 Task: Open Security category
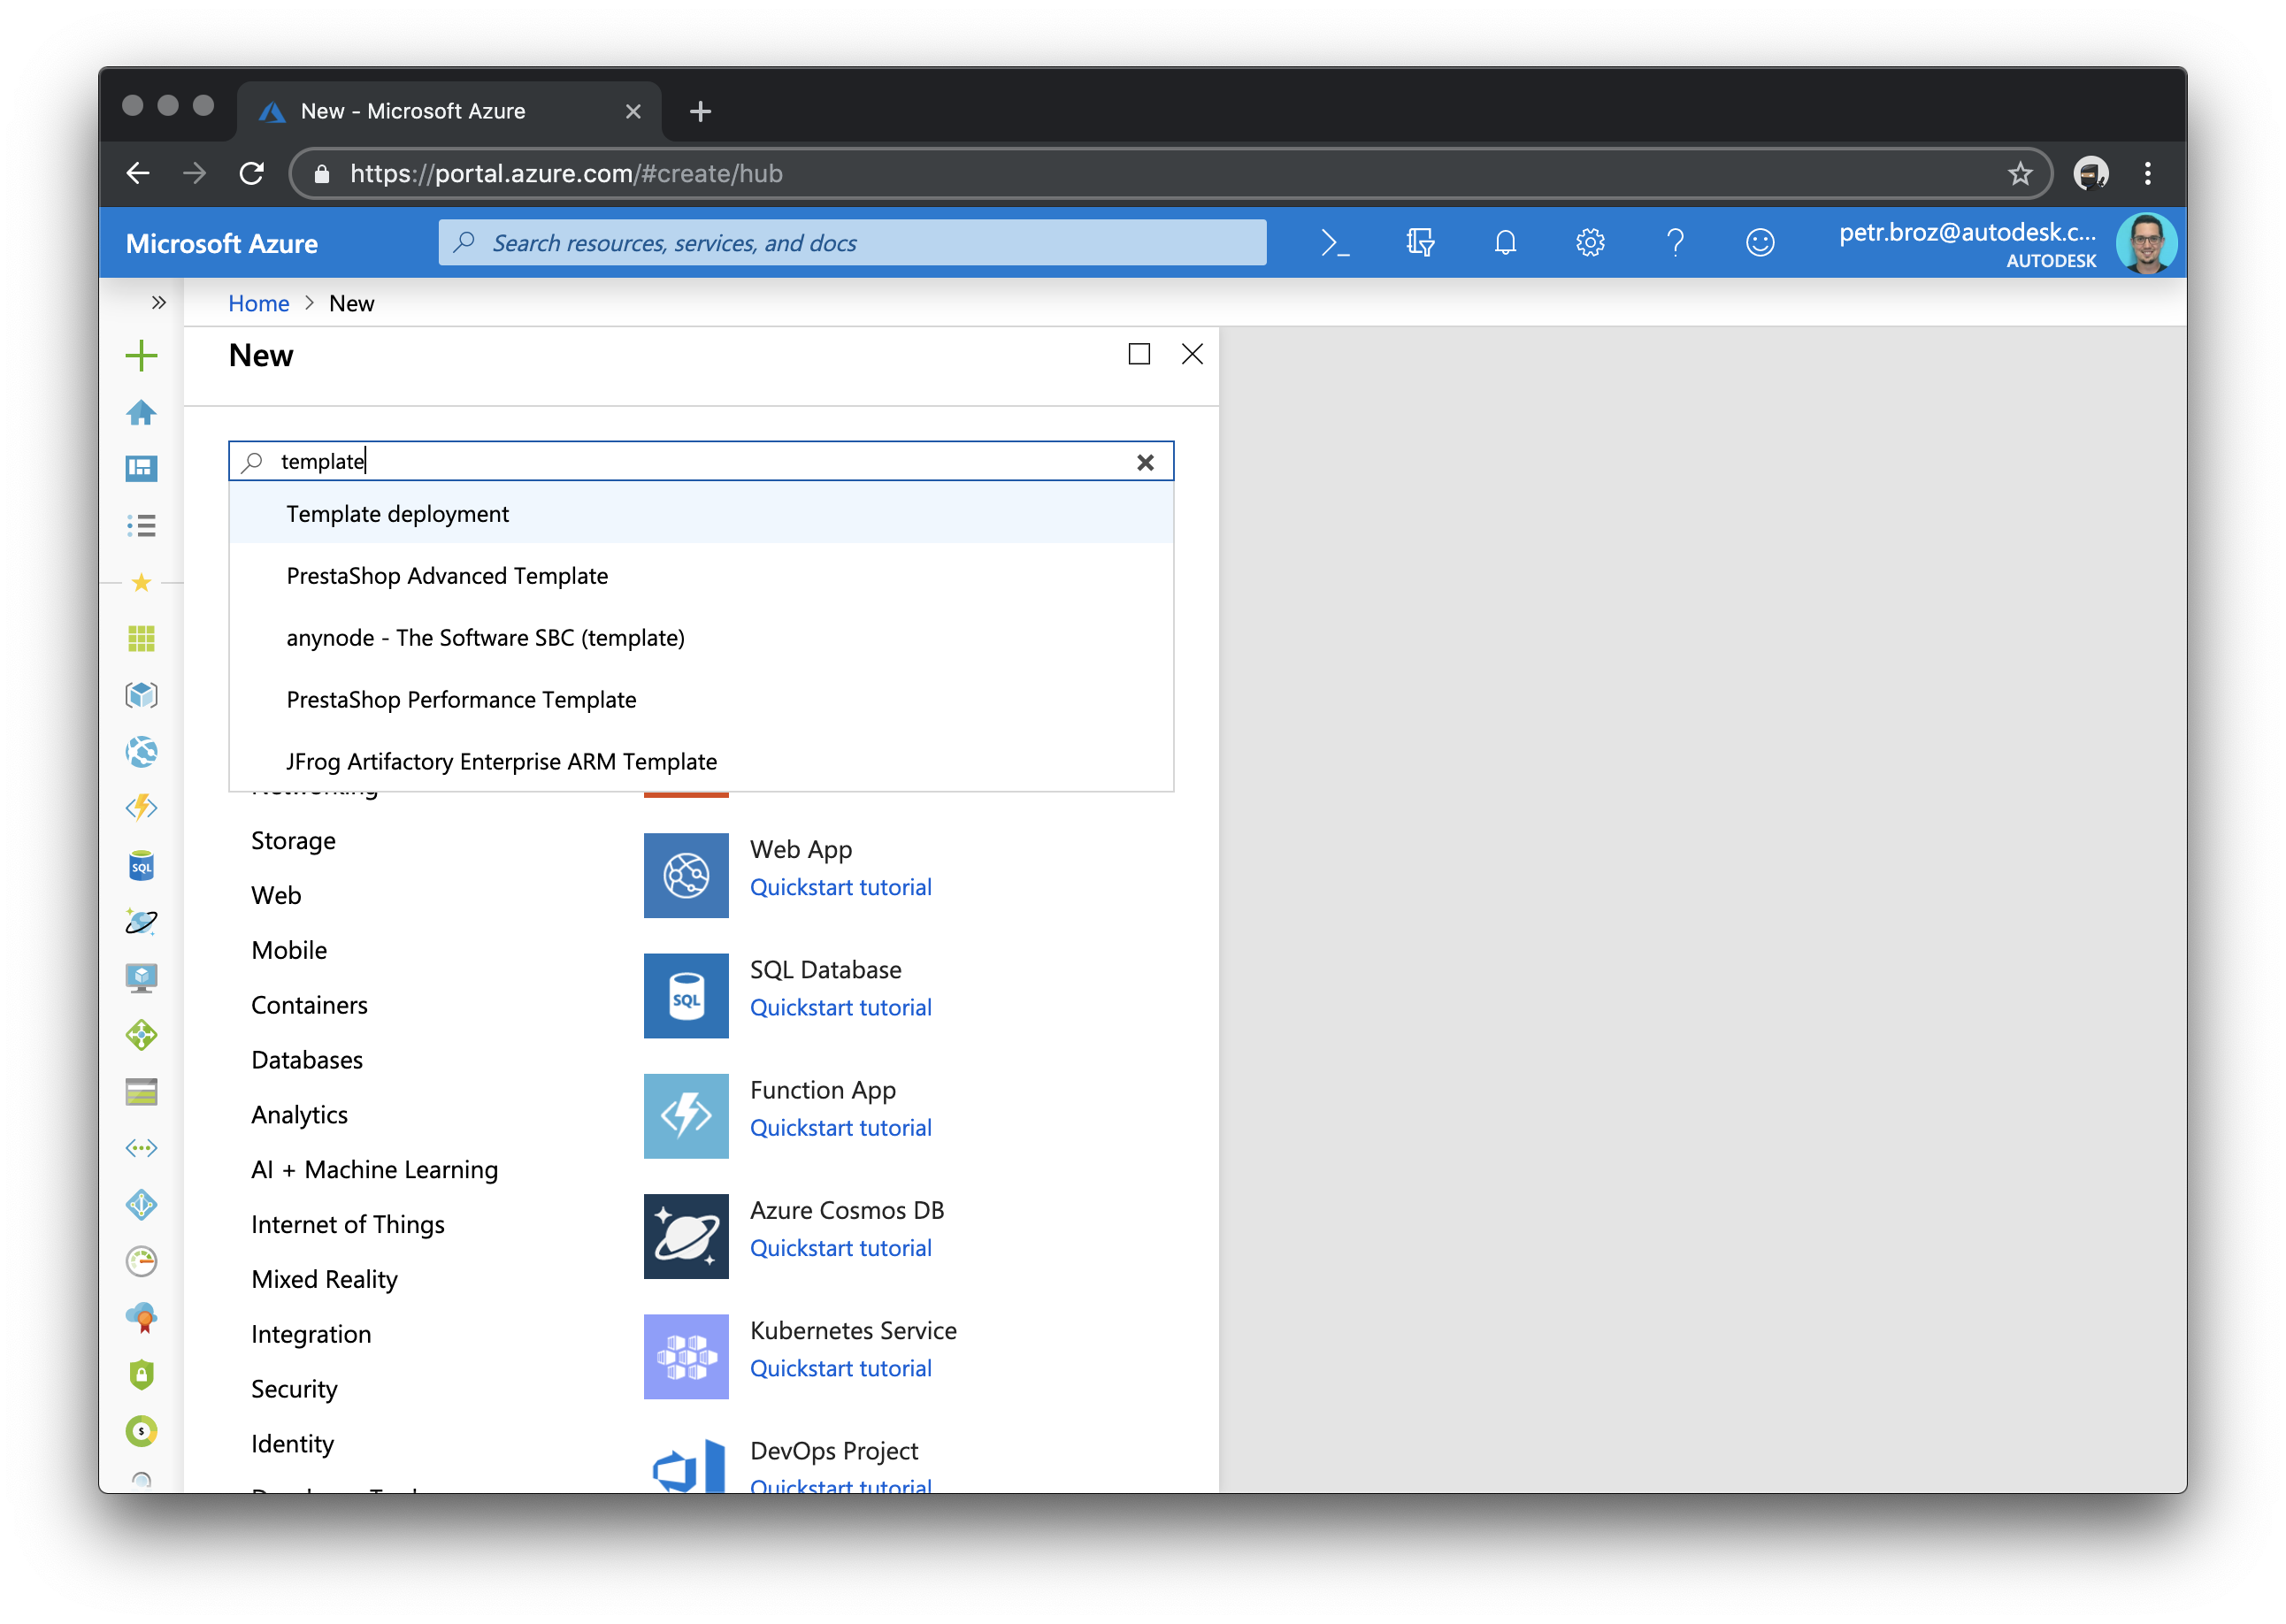294,1391
